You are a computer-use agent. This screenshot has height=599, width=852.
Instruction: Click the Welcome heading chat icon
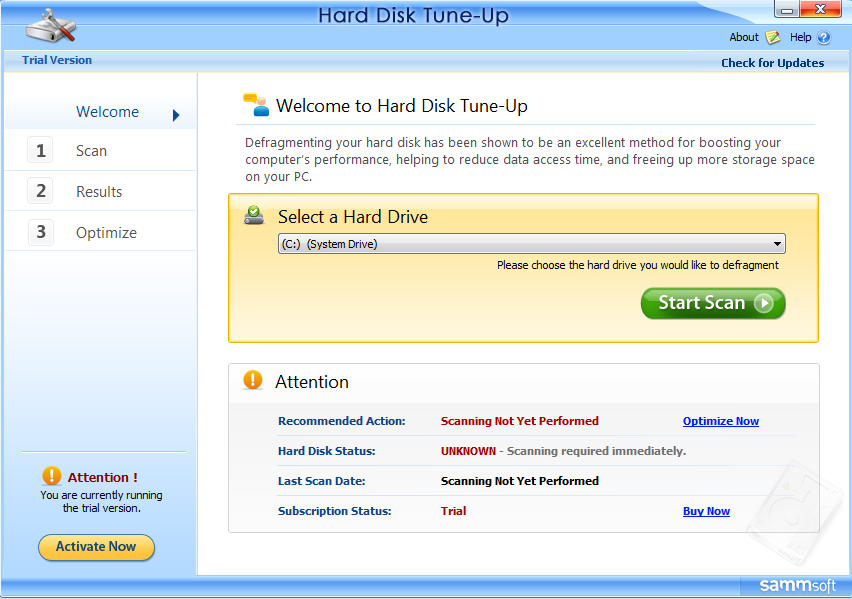click(256, 104)
